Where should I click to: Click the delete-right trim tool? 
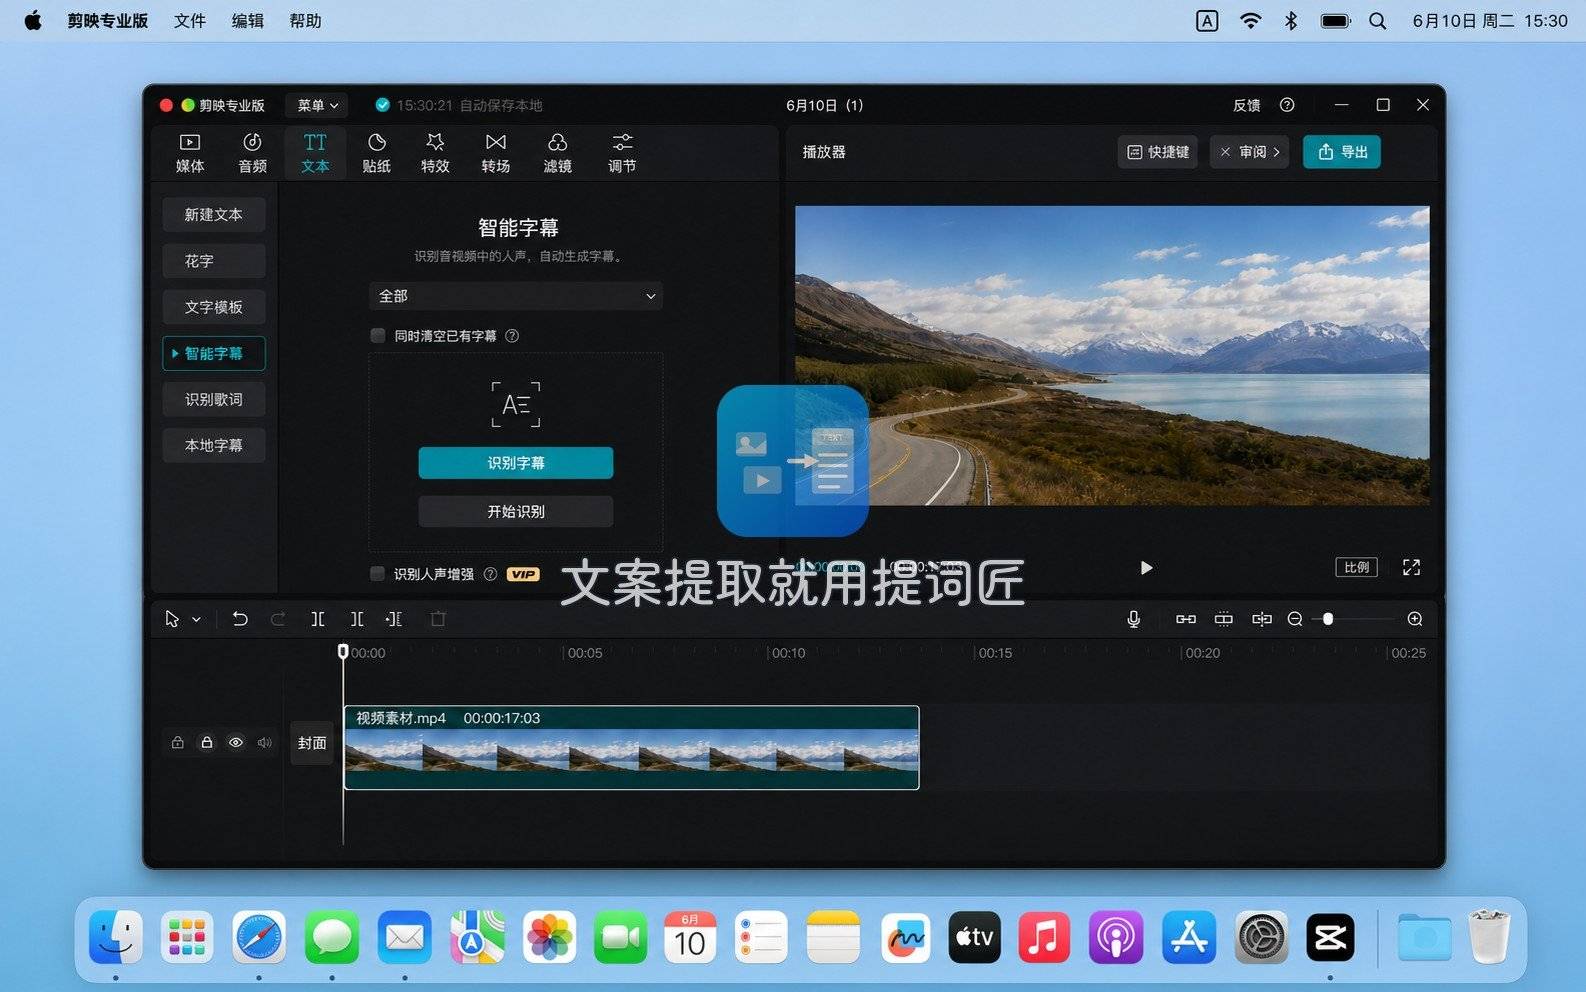coord(394,619)
